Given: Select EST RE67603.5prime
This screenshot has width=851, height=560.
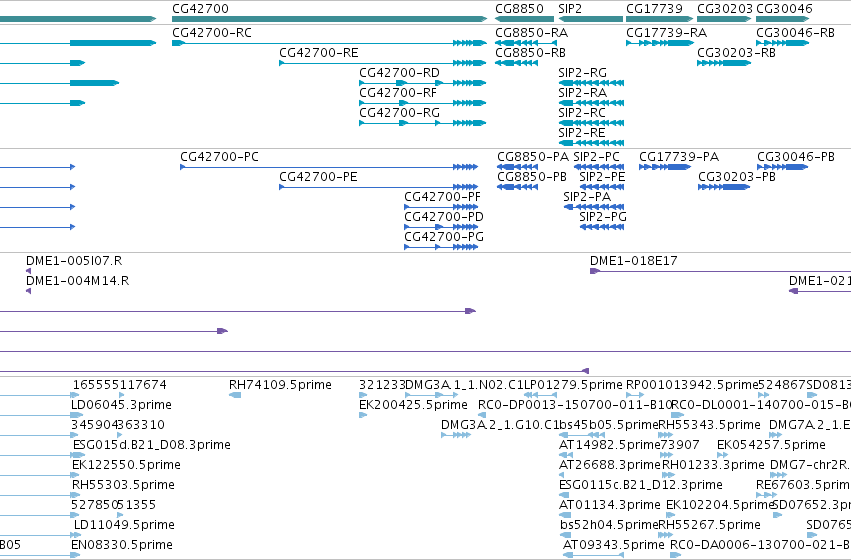Looking at the screenshot, I should point(766,495).
